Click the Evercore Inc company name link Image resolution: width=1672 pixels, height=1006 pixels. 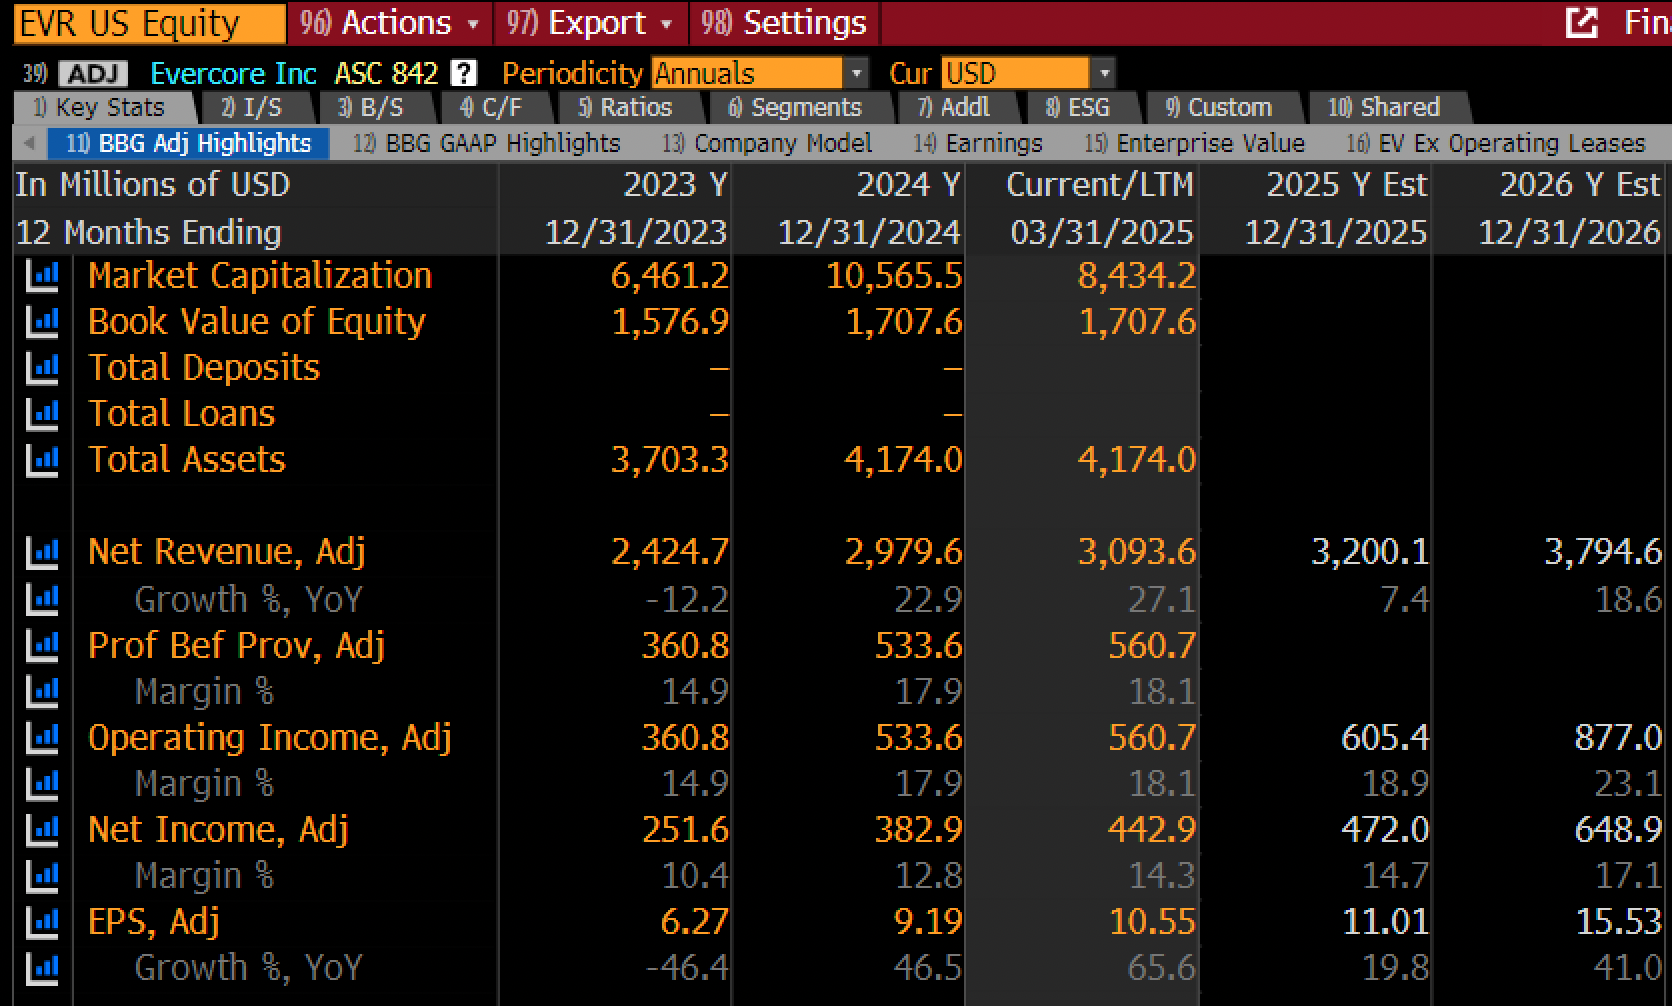pos(233,74)
